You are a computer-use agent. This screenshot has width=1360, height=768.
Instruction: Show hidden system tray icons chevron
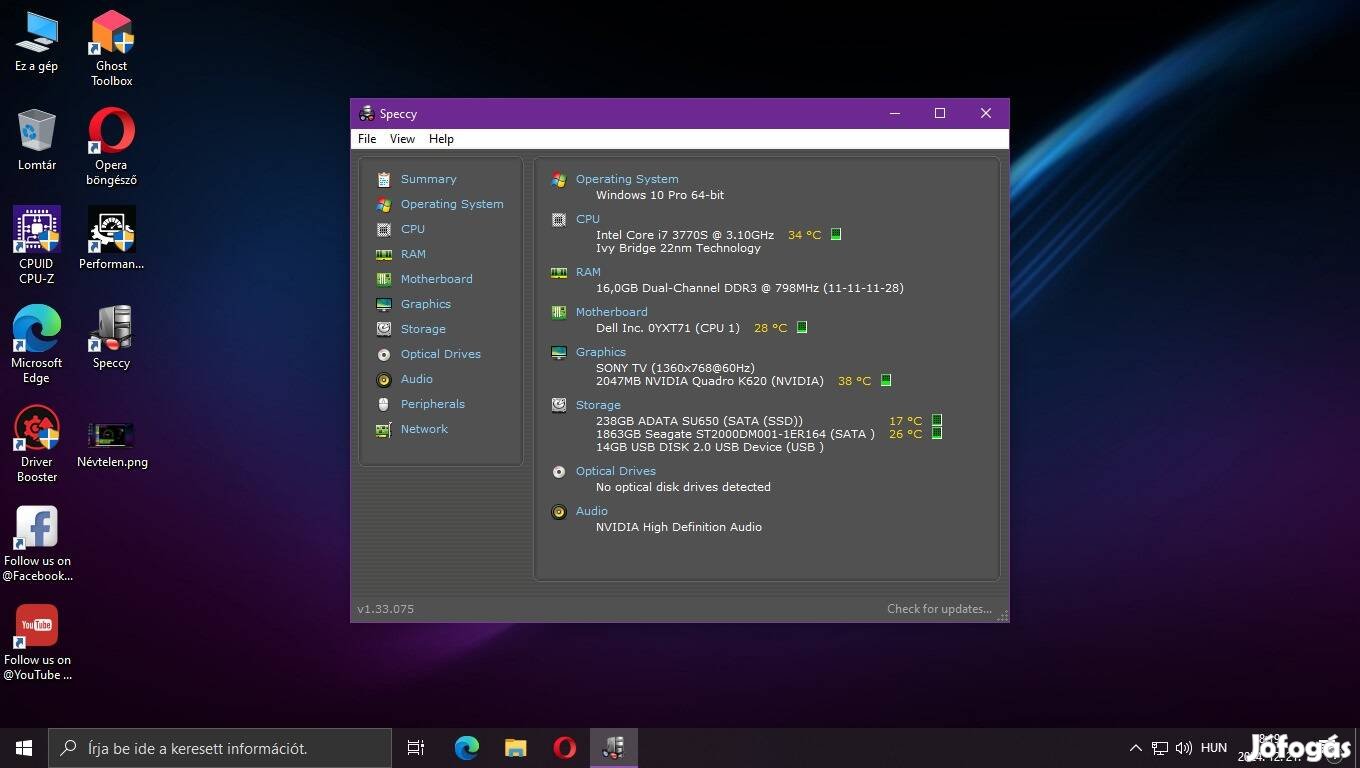1135,748
